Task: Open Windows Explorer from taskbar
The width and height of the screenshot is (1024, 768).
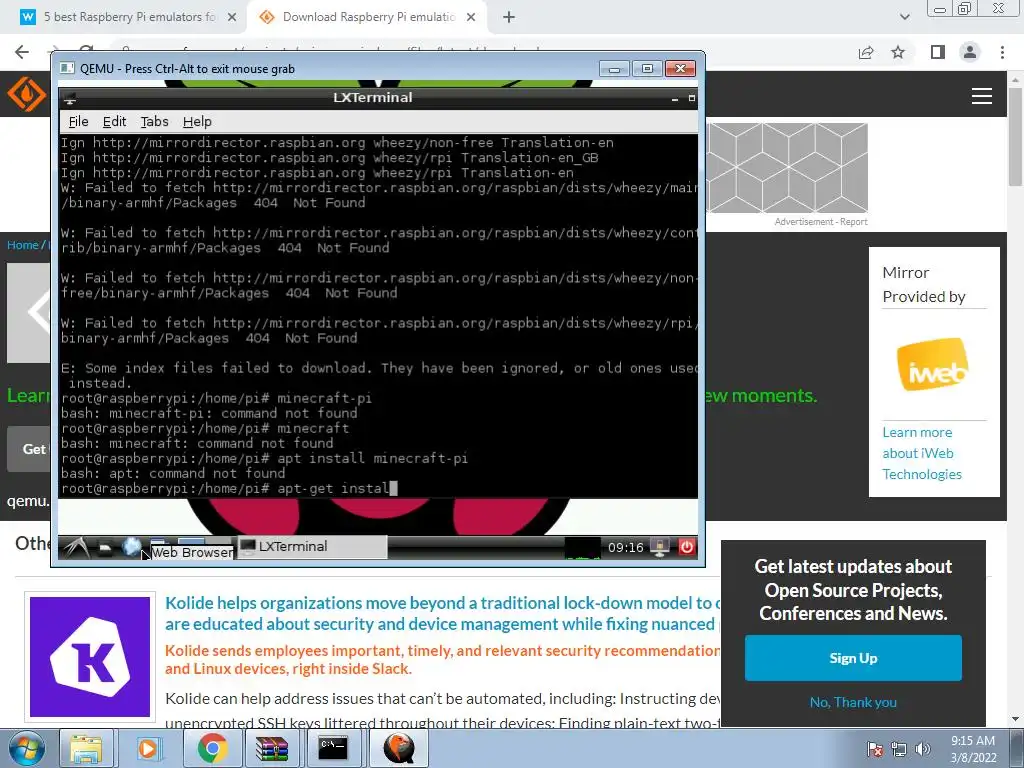Action: [86, 748]
